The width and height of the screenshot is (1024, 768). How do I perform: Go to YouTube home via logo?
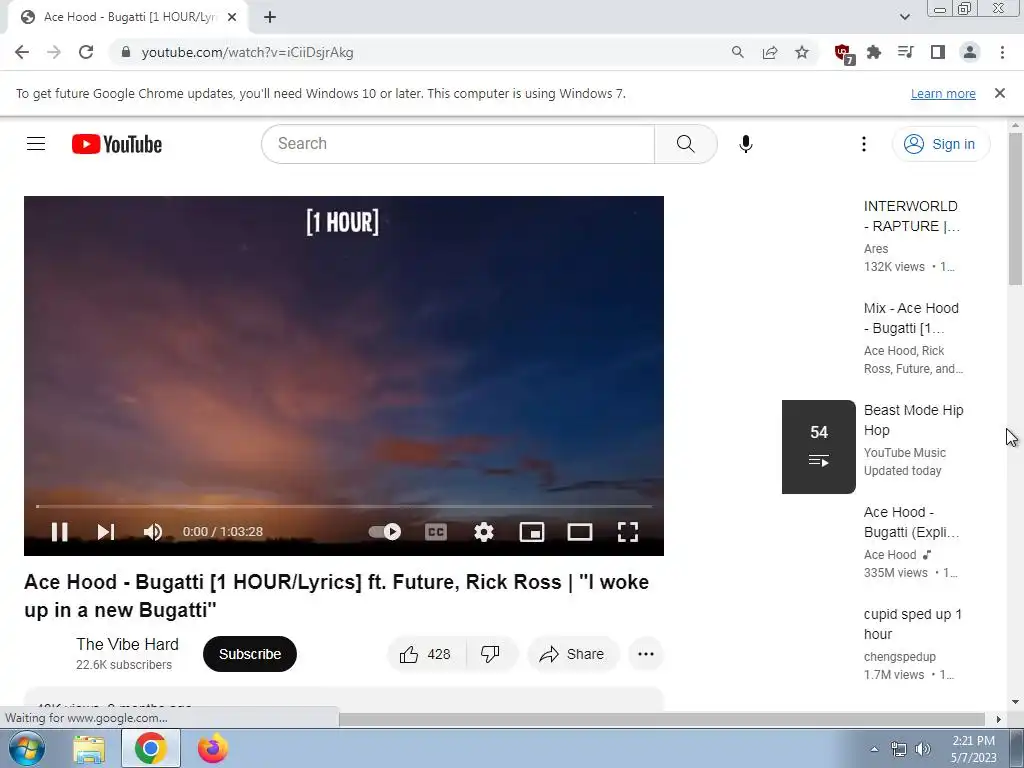(117, 144)
